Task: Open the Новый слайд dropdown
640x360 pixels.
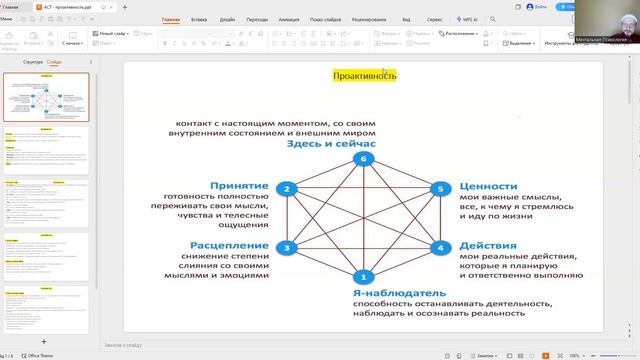Action: pyautogui.click(x=111, y=33)
